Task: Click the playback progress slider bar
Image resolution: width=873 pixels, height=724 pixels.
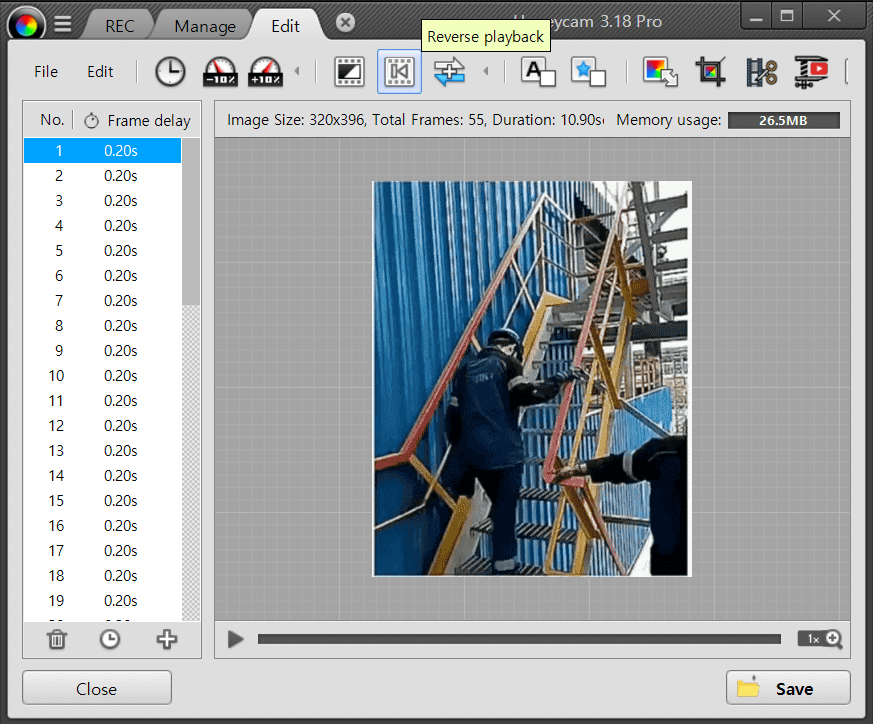Action: tap(518, 639)
